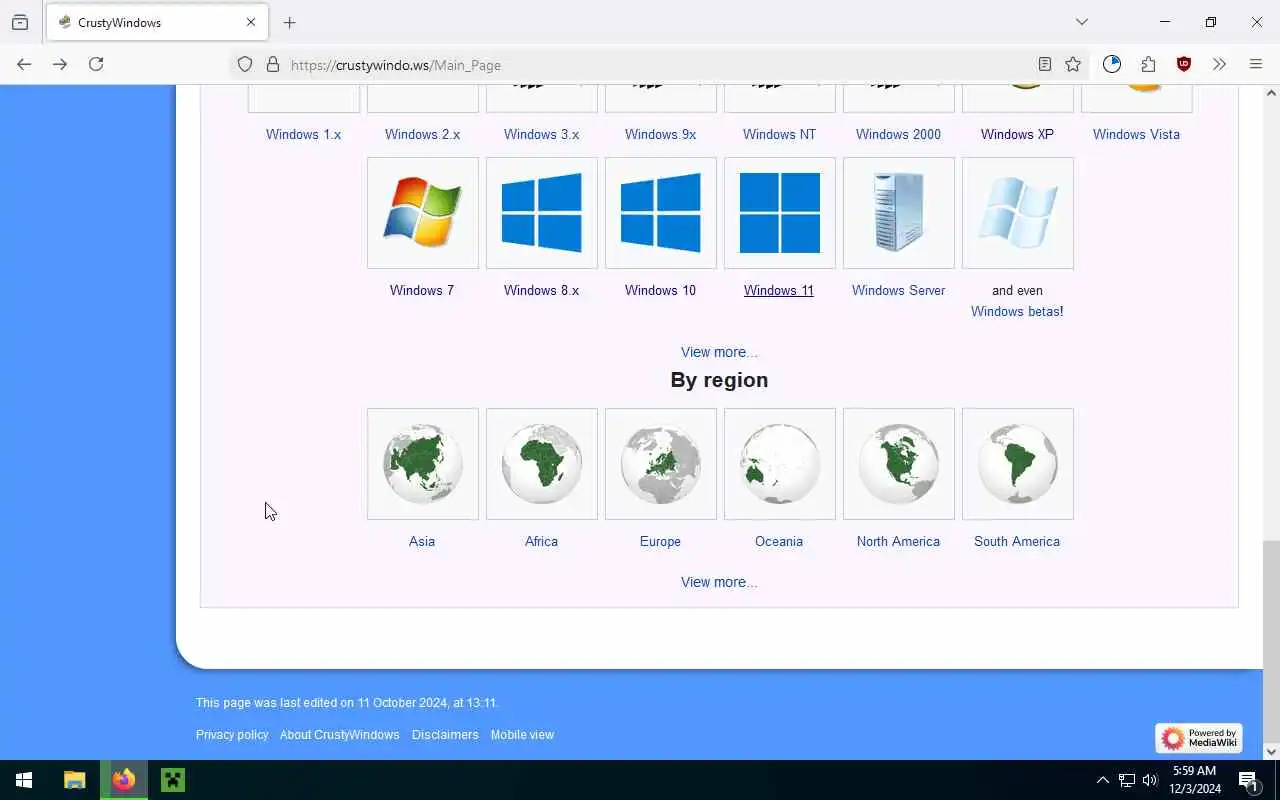Screen dimensions: 1280x800
Task: Open the circular toolbar icon beside bookmark star
Action: (x=1112, y=64)
